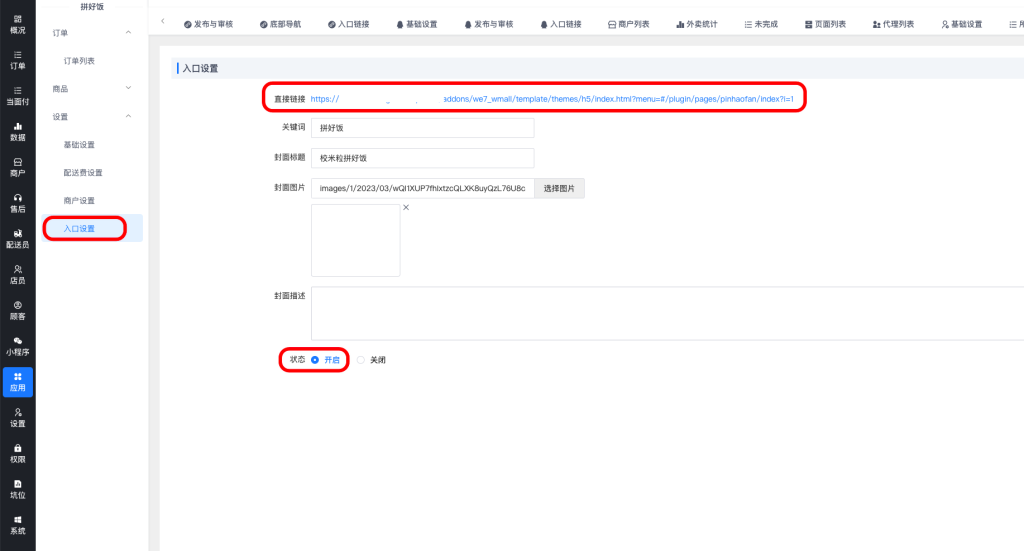
Task: Click the 订单 orders sidebar icon
Action: [17, 59]
